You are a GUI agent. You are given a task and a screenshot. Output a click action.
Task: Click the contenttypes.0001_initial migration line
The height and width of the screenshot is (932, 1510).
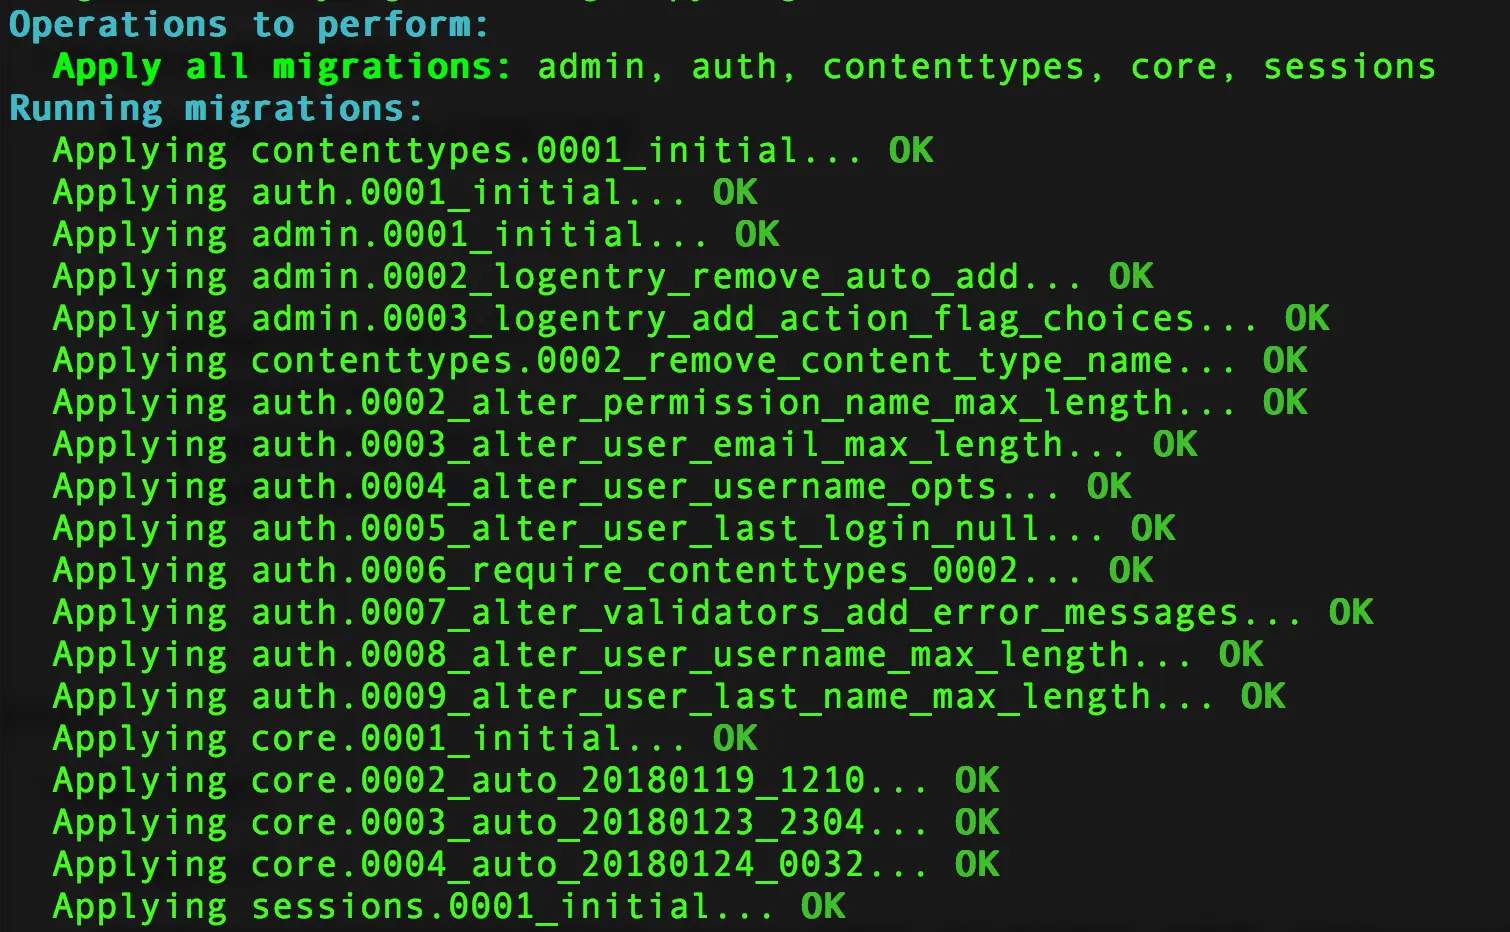click(x=493, y=150)
